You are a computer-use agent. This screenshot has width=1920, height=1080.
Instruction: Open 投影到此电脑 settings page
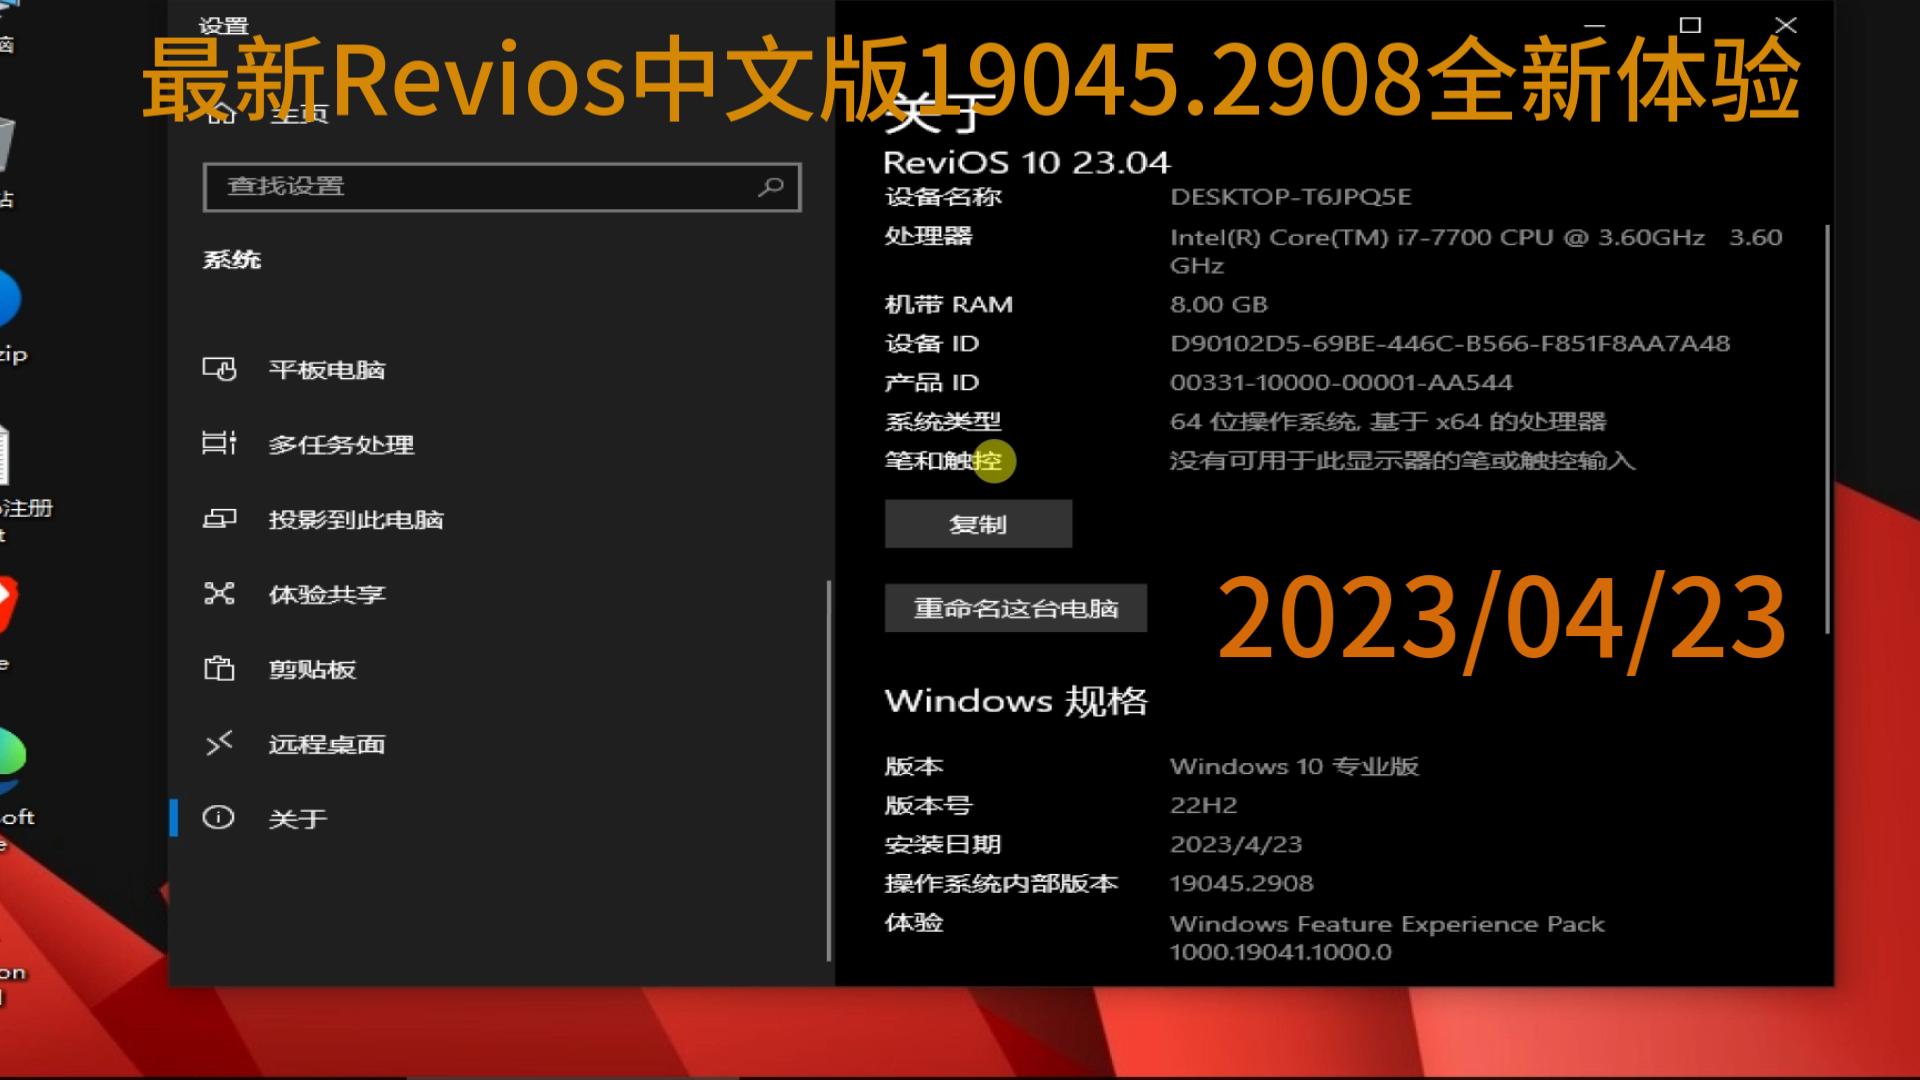pos(502,519)
